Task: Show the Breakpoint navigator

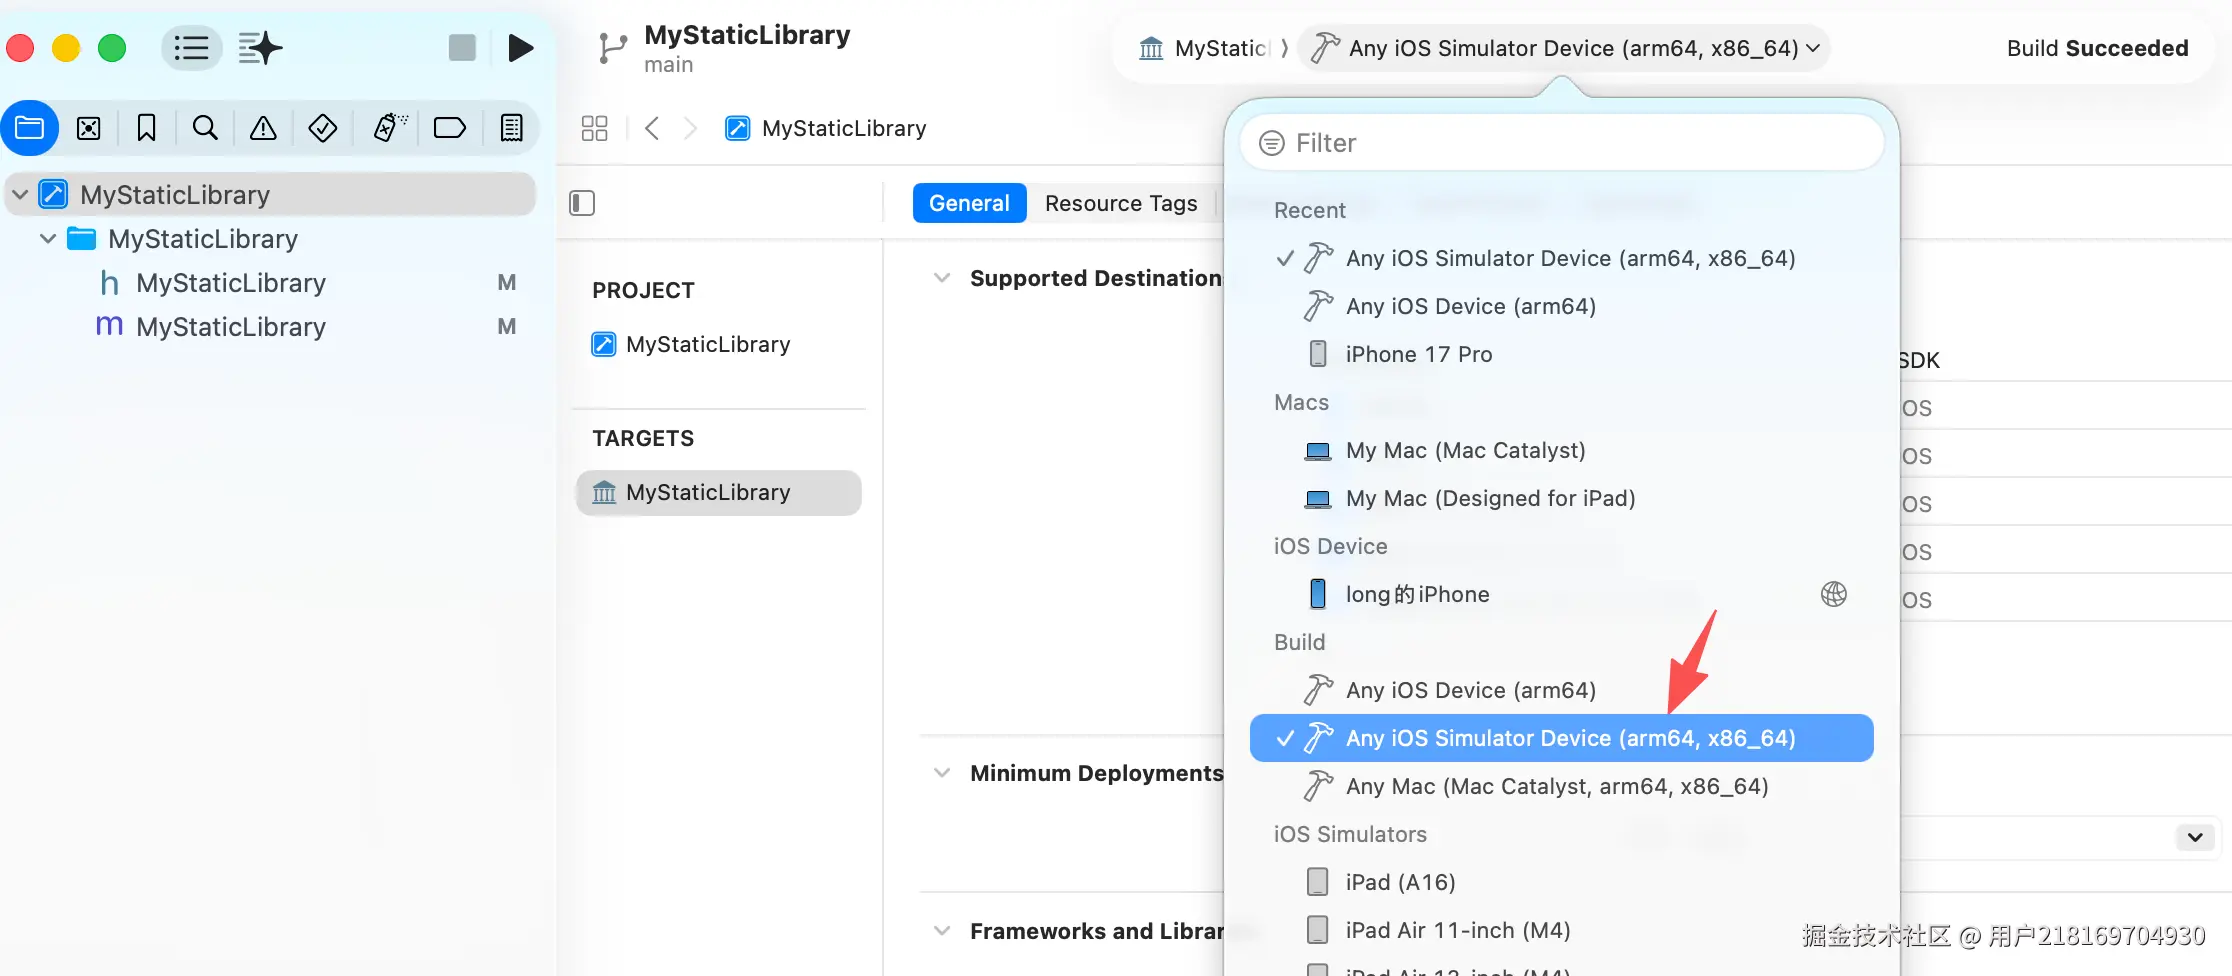Action: pos(449,128)
